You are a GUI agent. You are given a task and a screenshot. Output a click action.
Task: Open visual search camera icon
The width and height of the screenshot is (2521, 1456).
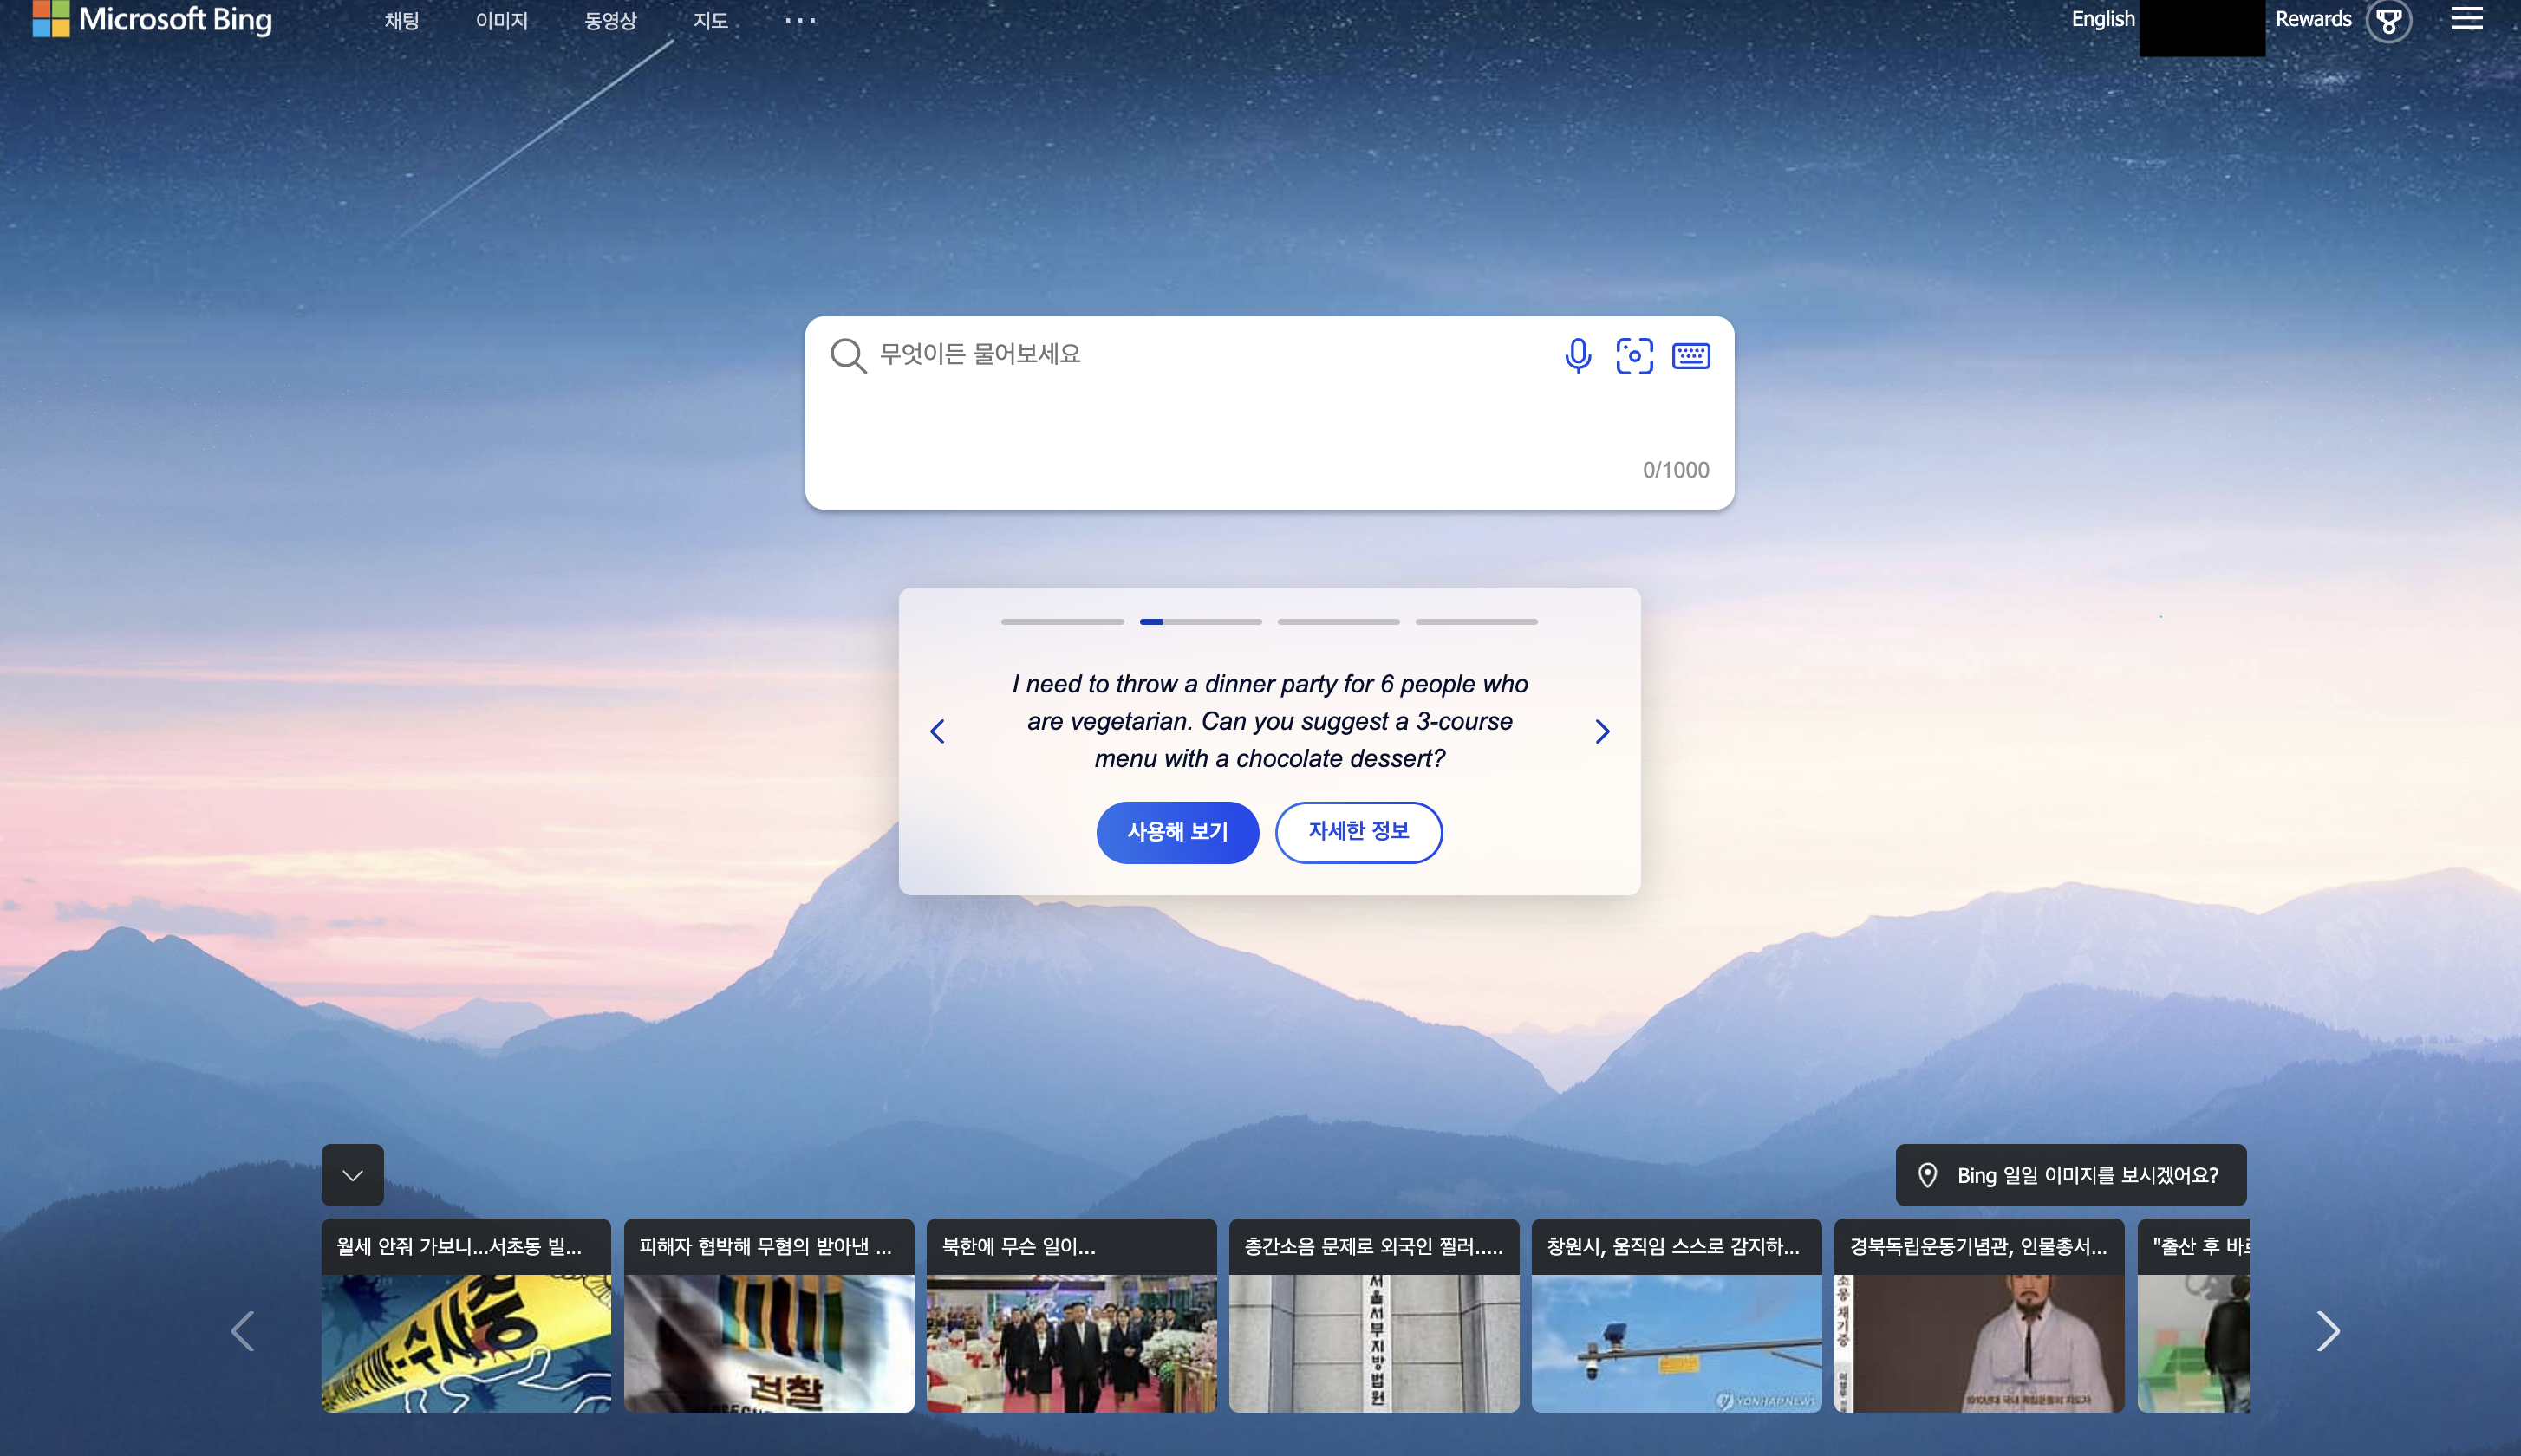1634,356
